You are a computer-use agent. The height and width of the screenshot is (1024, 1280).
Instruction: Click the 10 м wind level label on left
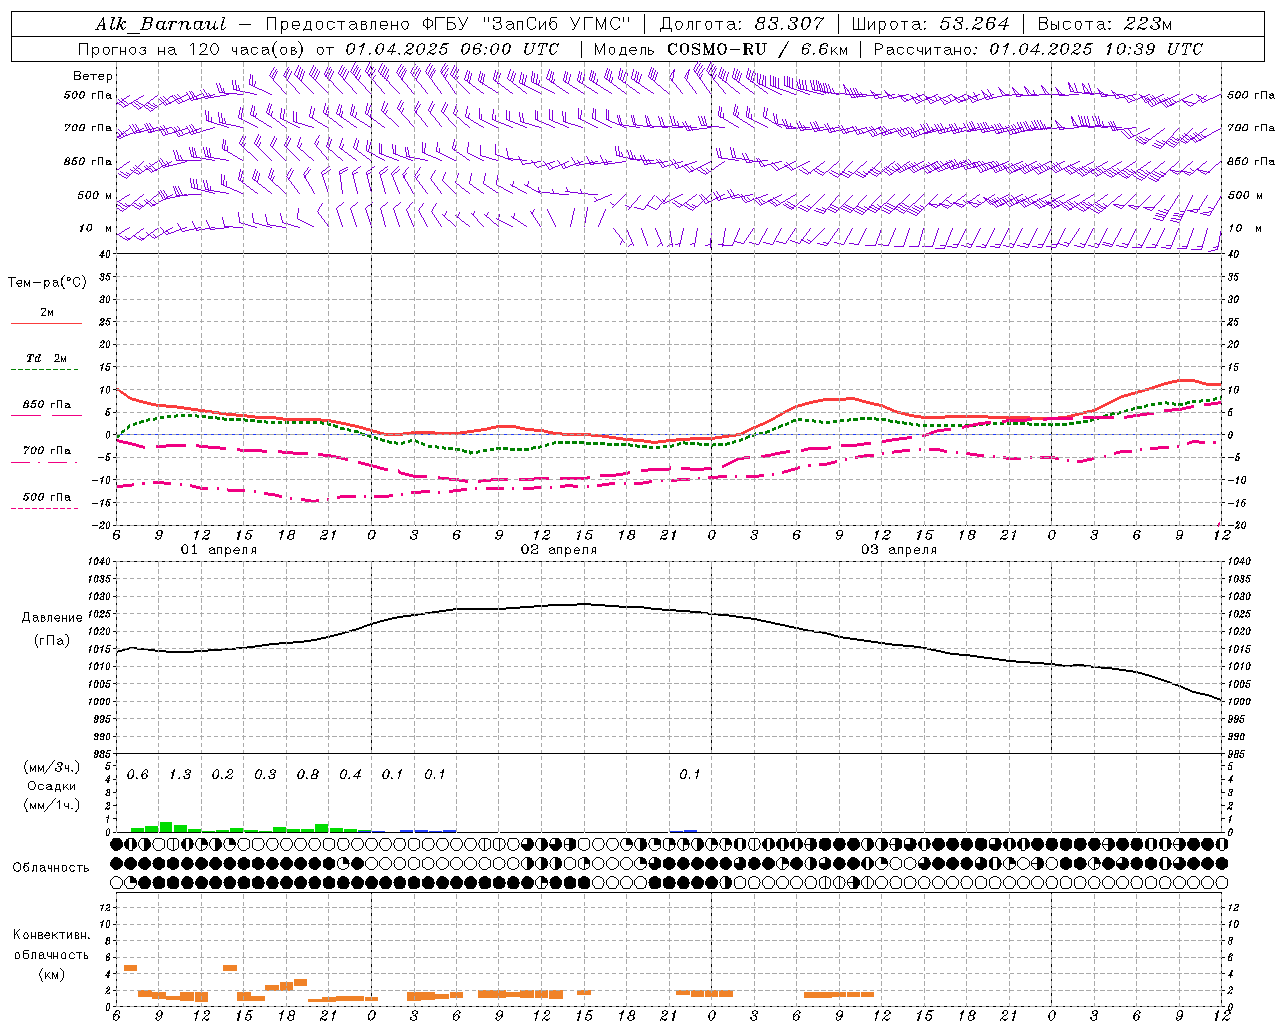coord(96,228)
